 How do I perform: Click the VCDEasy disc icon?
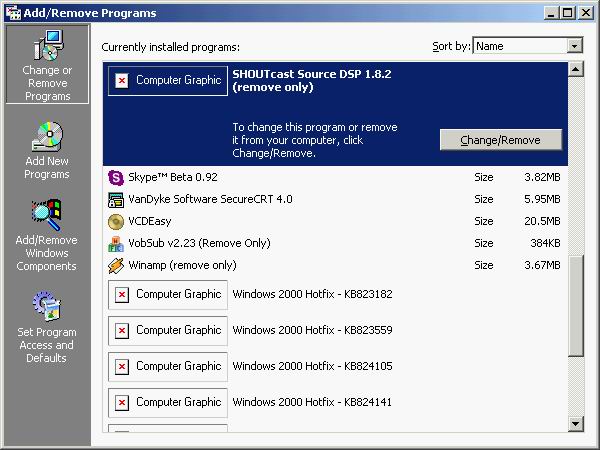pos(116,222)
